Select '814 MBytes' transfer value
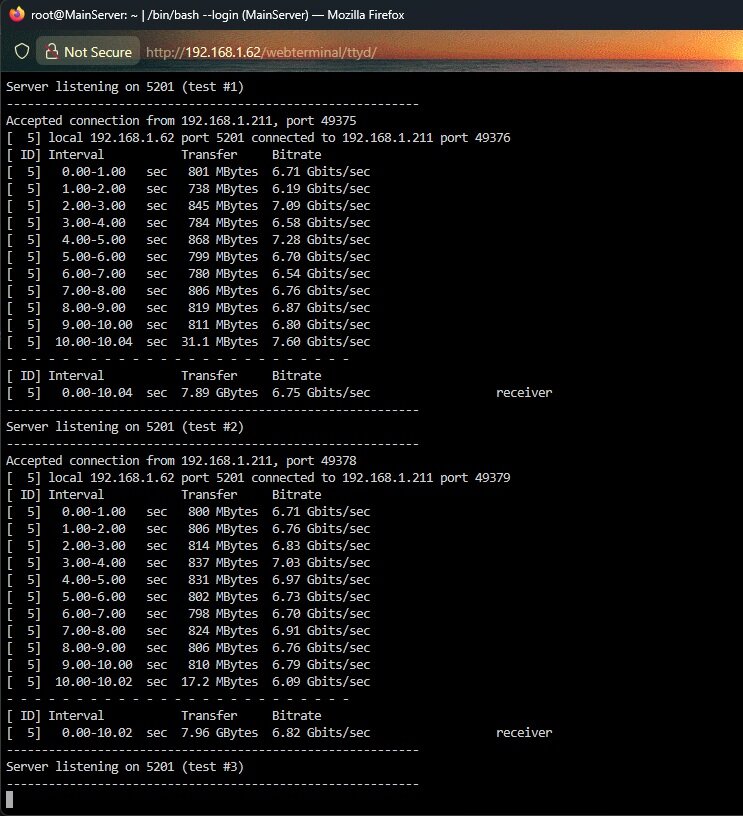Image resolution: width=743 pixels, height=816 pixels. [x=223, y=546]
